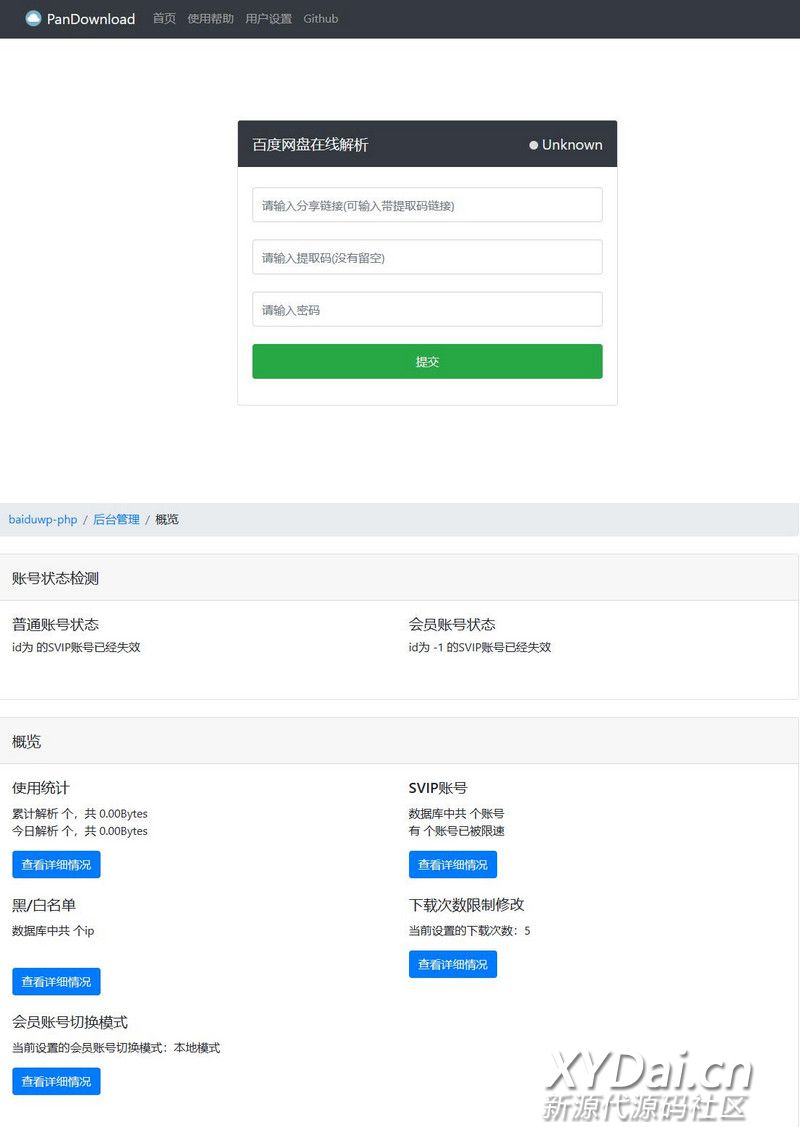The height and width of the screenshot is (1127, 800).
Task: Click the PanDownload brand name text
Action: point(91,19)
